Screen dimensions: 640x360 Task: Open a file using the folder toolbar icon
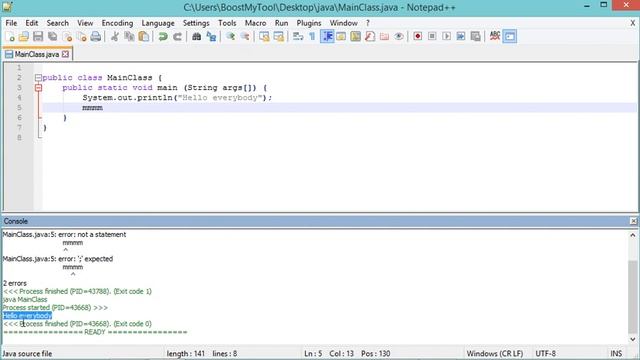click(24, 37)
